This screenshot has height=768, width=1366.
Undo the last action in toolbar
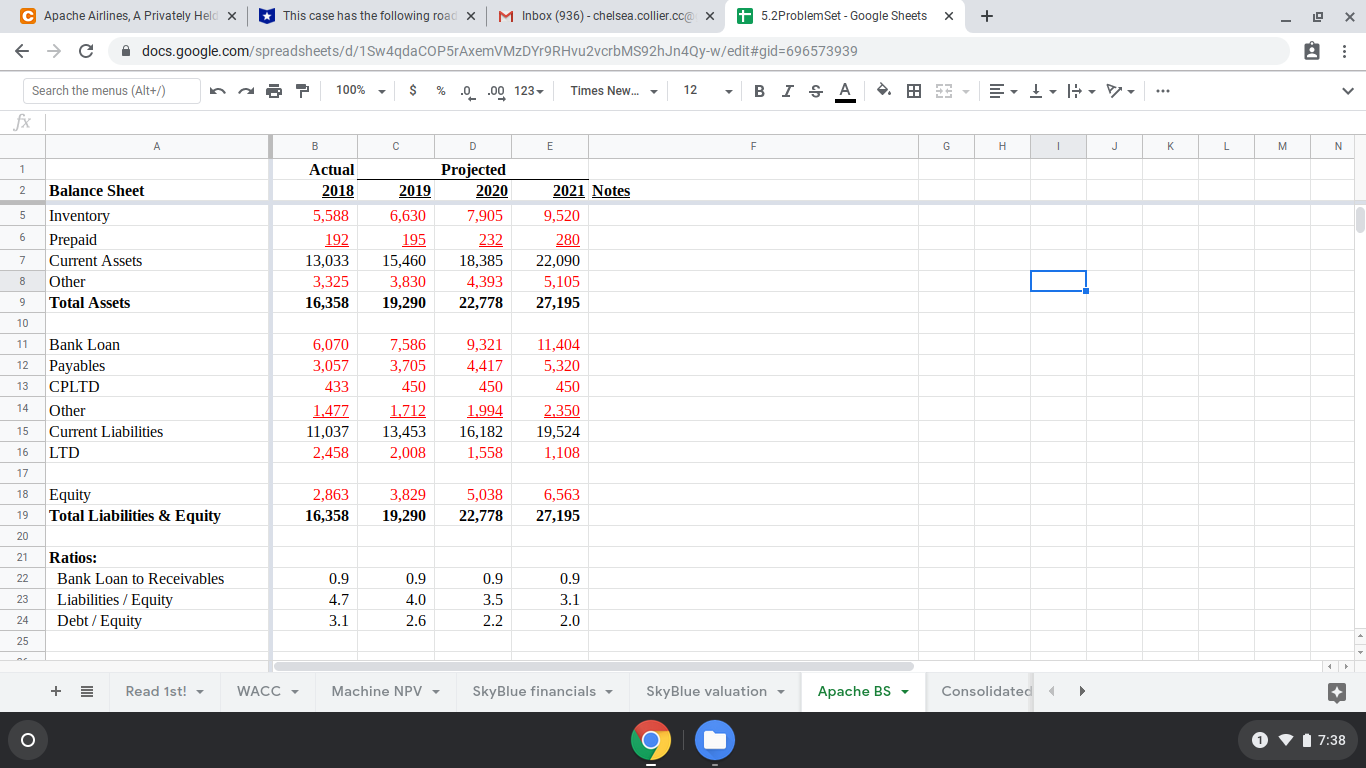point(218,91)
